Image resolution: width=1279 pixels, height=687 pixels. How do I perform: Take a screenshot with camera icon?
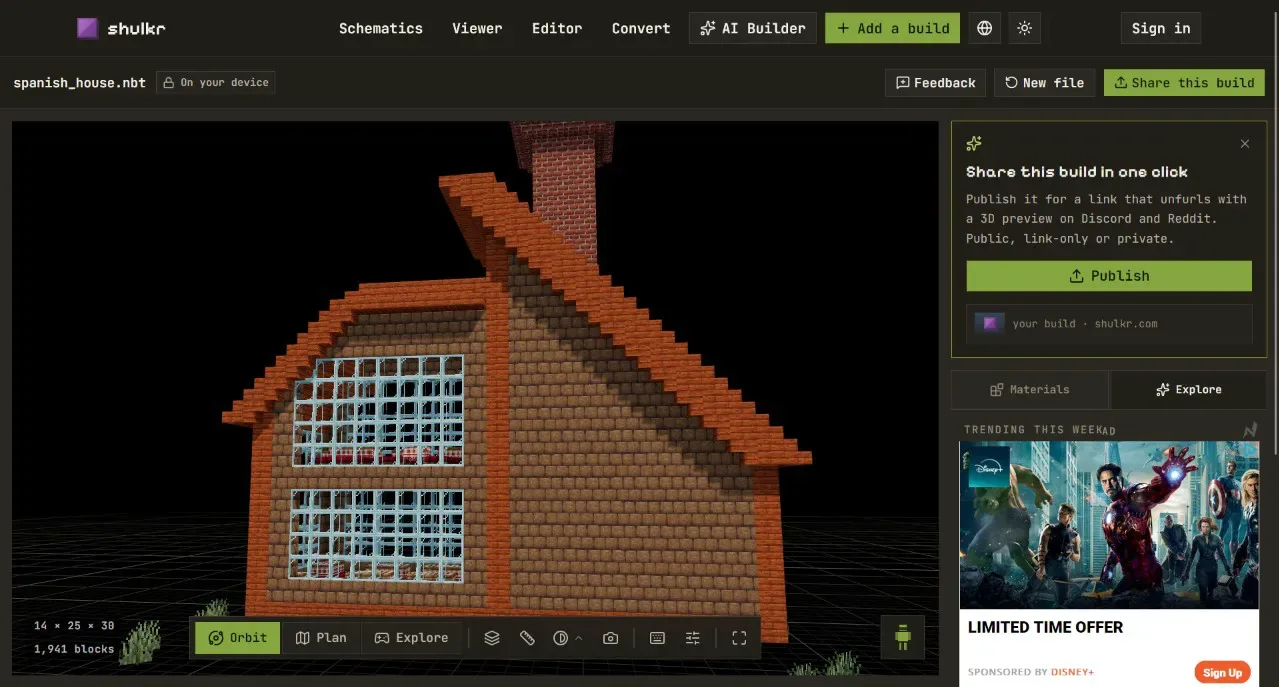pos(610,638)
